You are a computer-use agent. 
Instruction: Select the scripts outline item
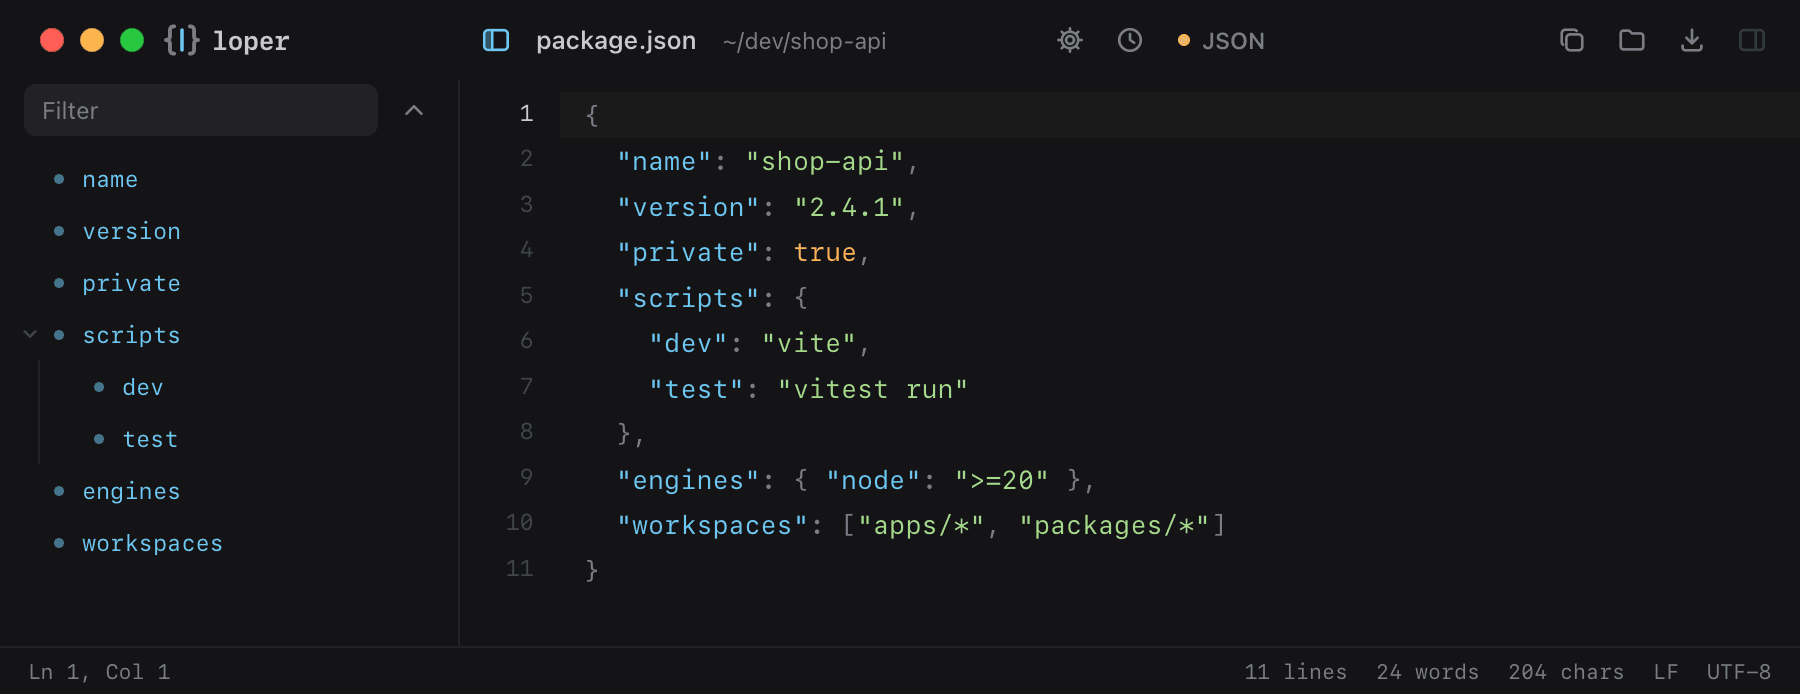click(x=131, y=335)
